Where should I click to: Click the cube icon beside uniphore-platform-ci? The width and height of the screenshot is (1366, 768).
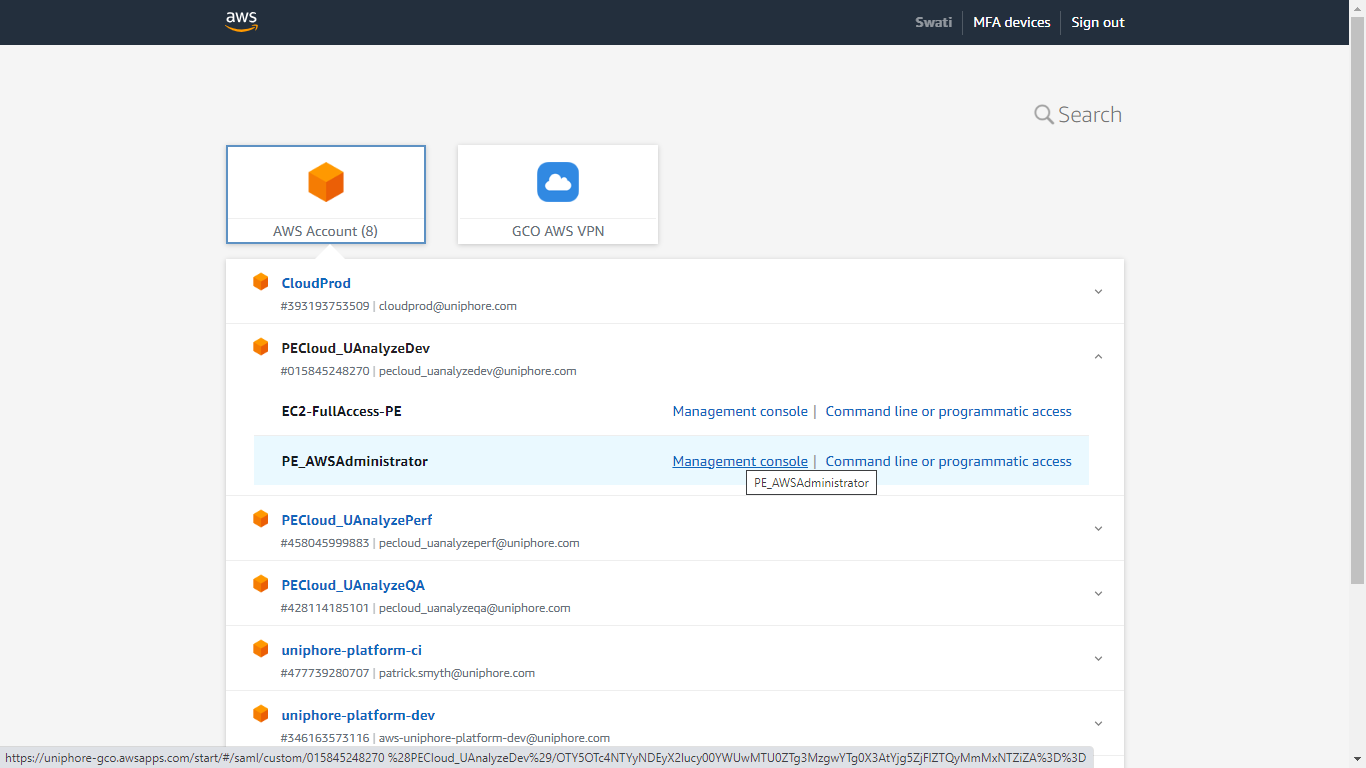[261, 649]
